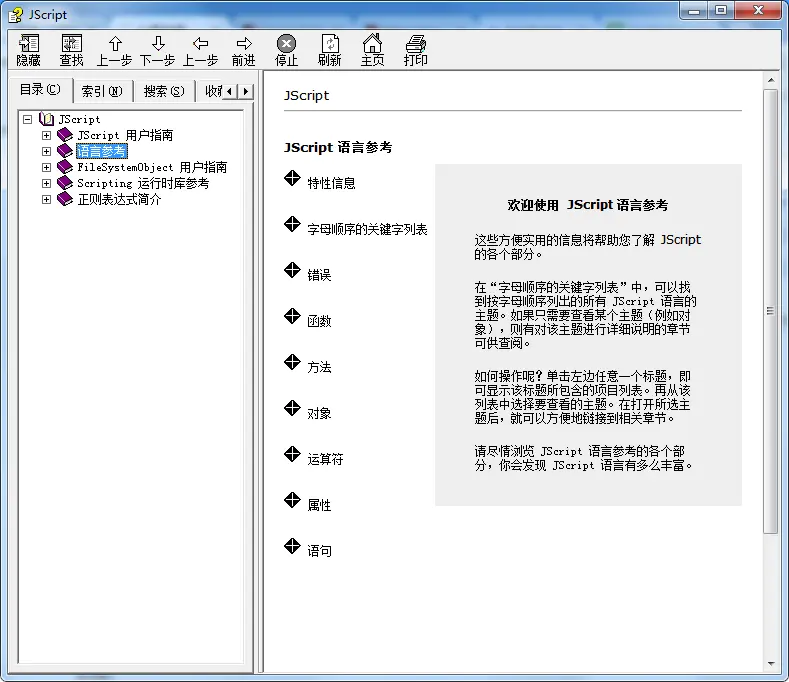
Task: Expand the FileSystemObject 用户指南 node
Action: coord(46,167)
